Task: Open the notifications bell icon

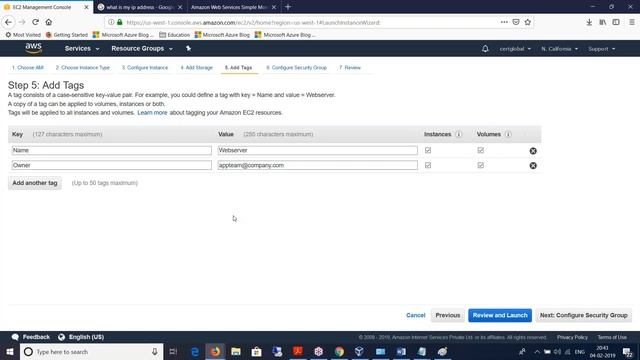Action: pos(485,49)
